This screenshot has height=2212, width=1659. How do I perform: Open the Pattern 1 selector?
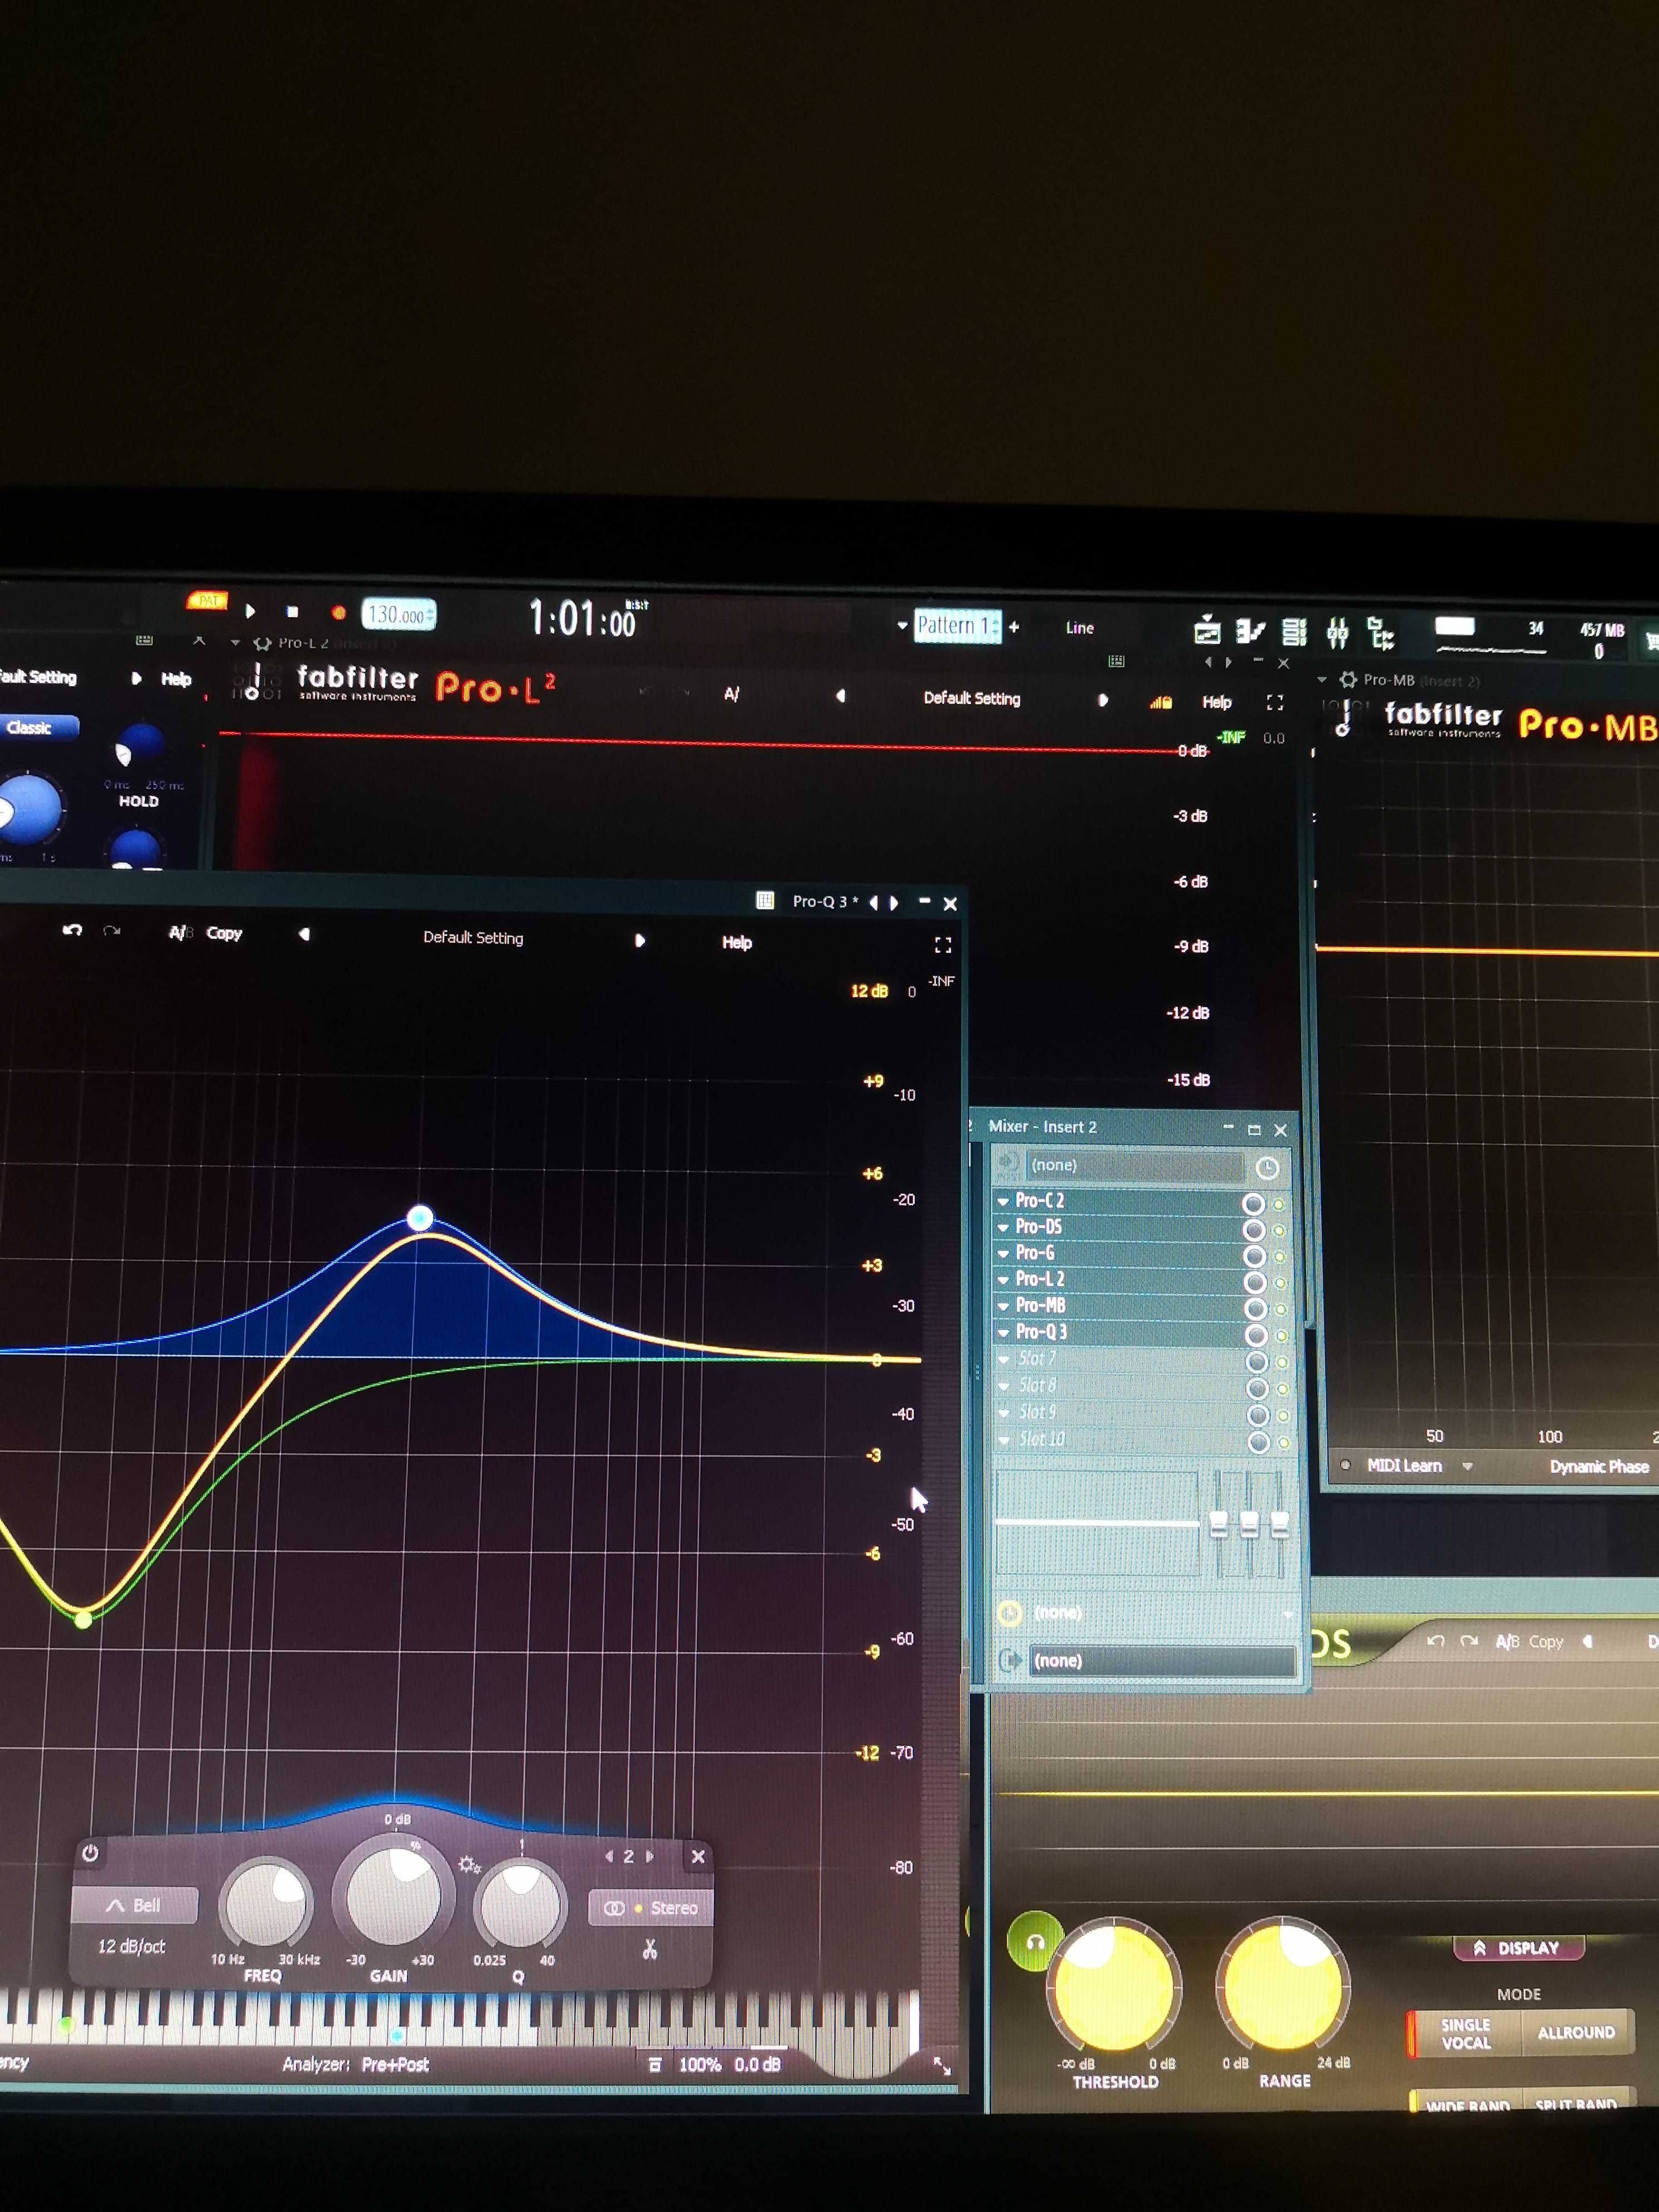pyautogui.click(x=957, y=626)
